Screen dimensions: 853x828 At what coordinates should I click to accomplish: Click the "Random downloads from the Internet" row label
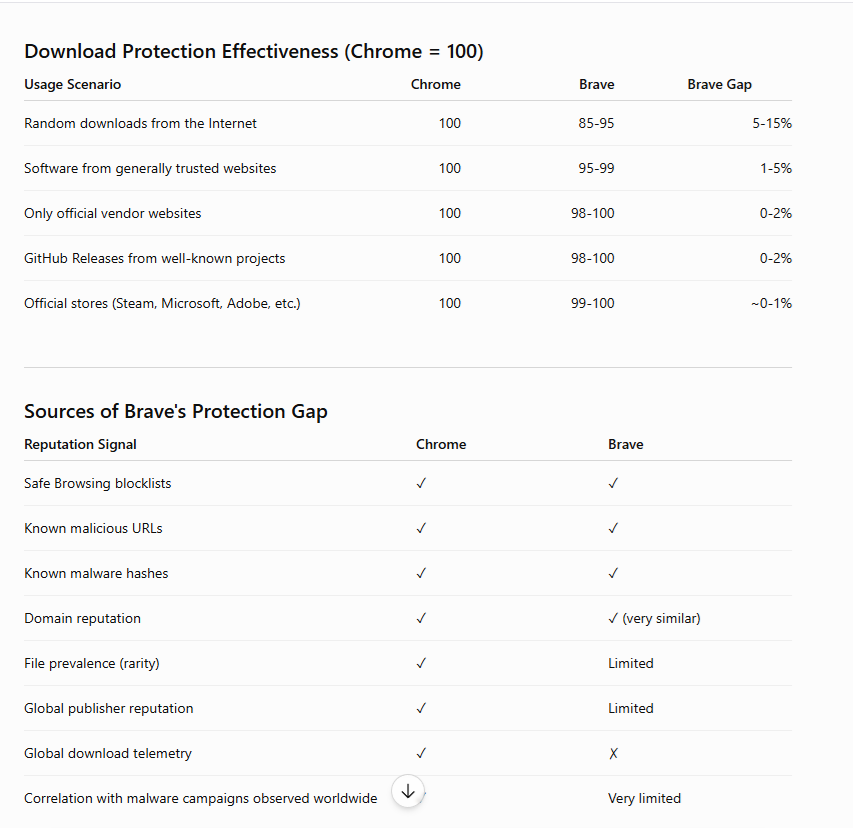[x=140, y=123]
